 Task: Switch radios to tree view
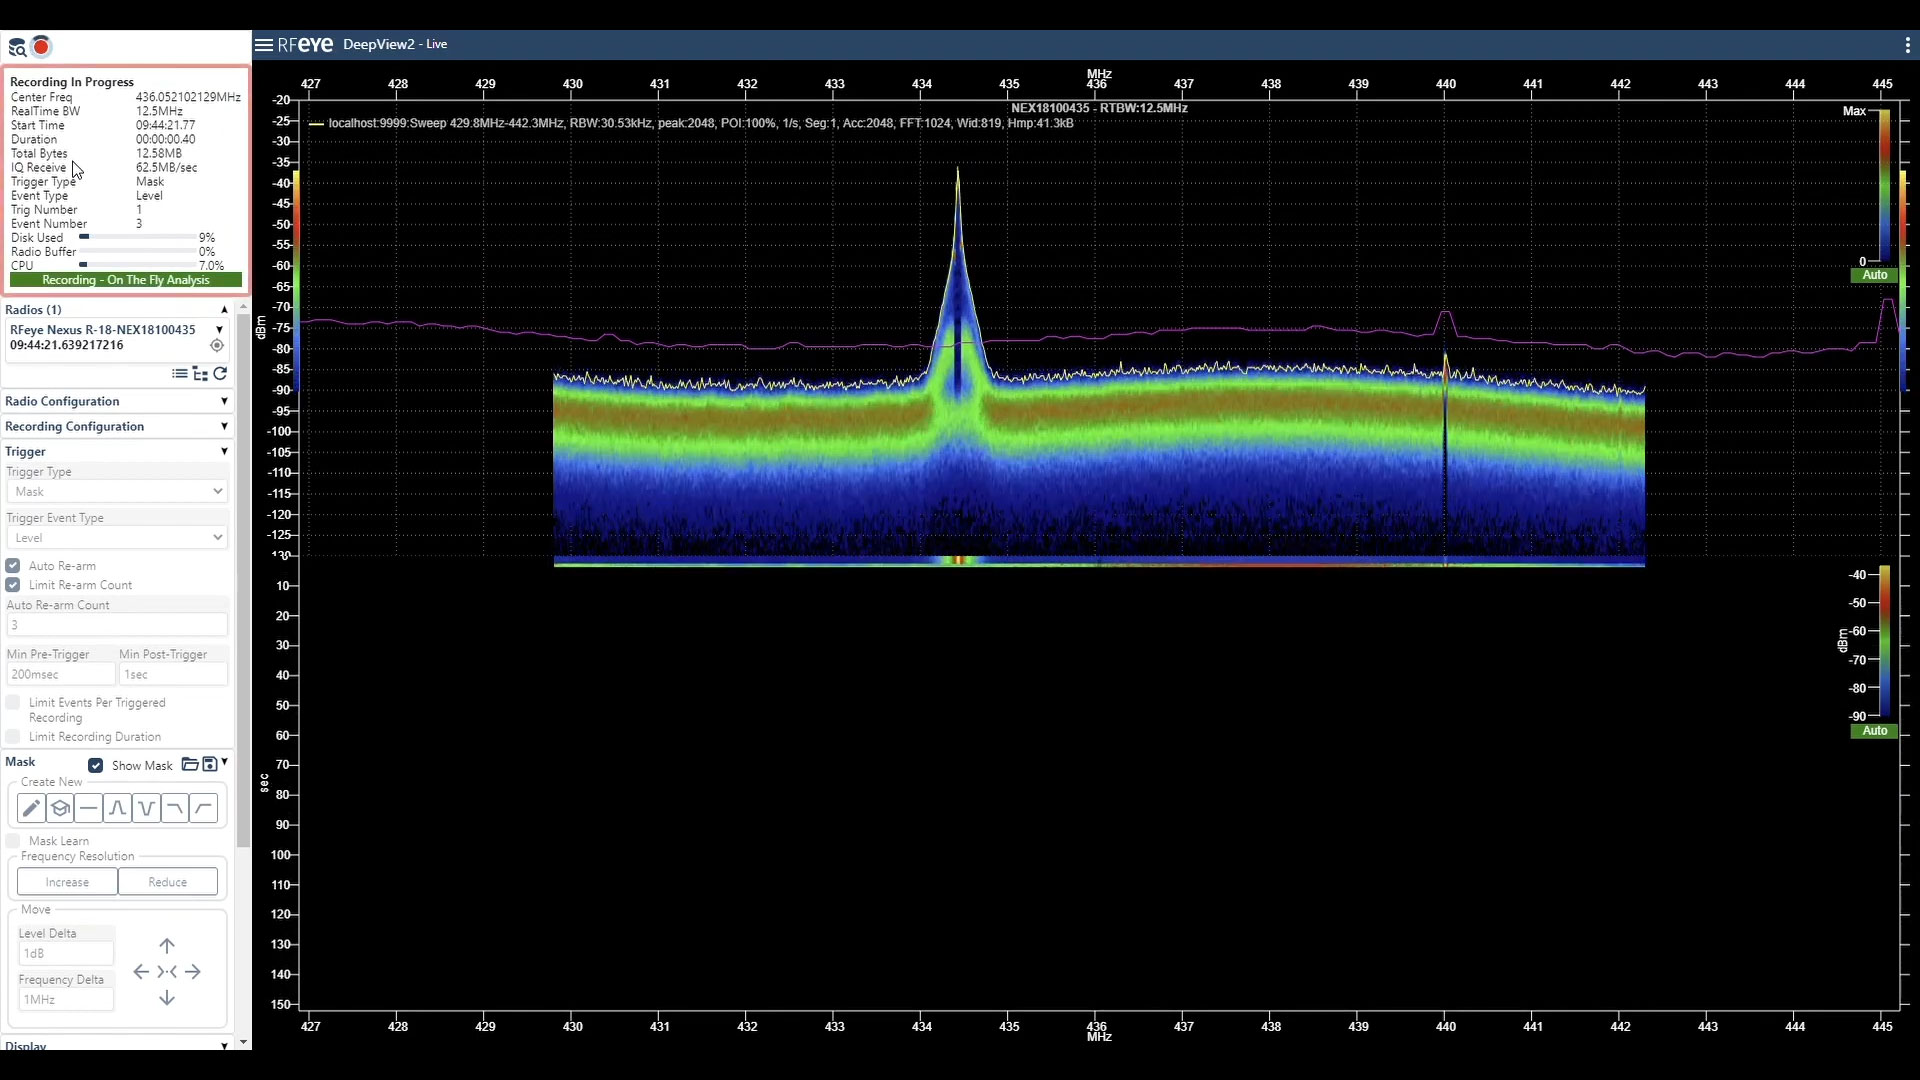pos(200,374)
